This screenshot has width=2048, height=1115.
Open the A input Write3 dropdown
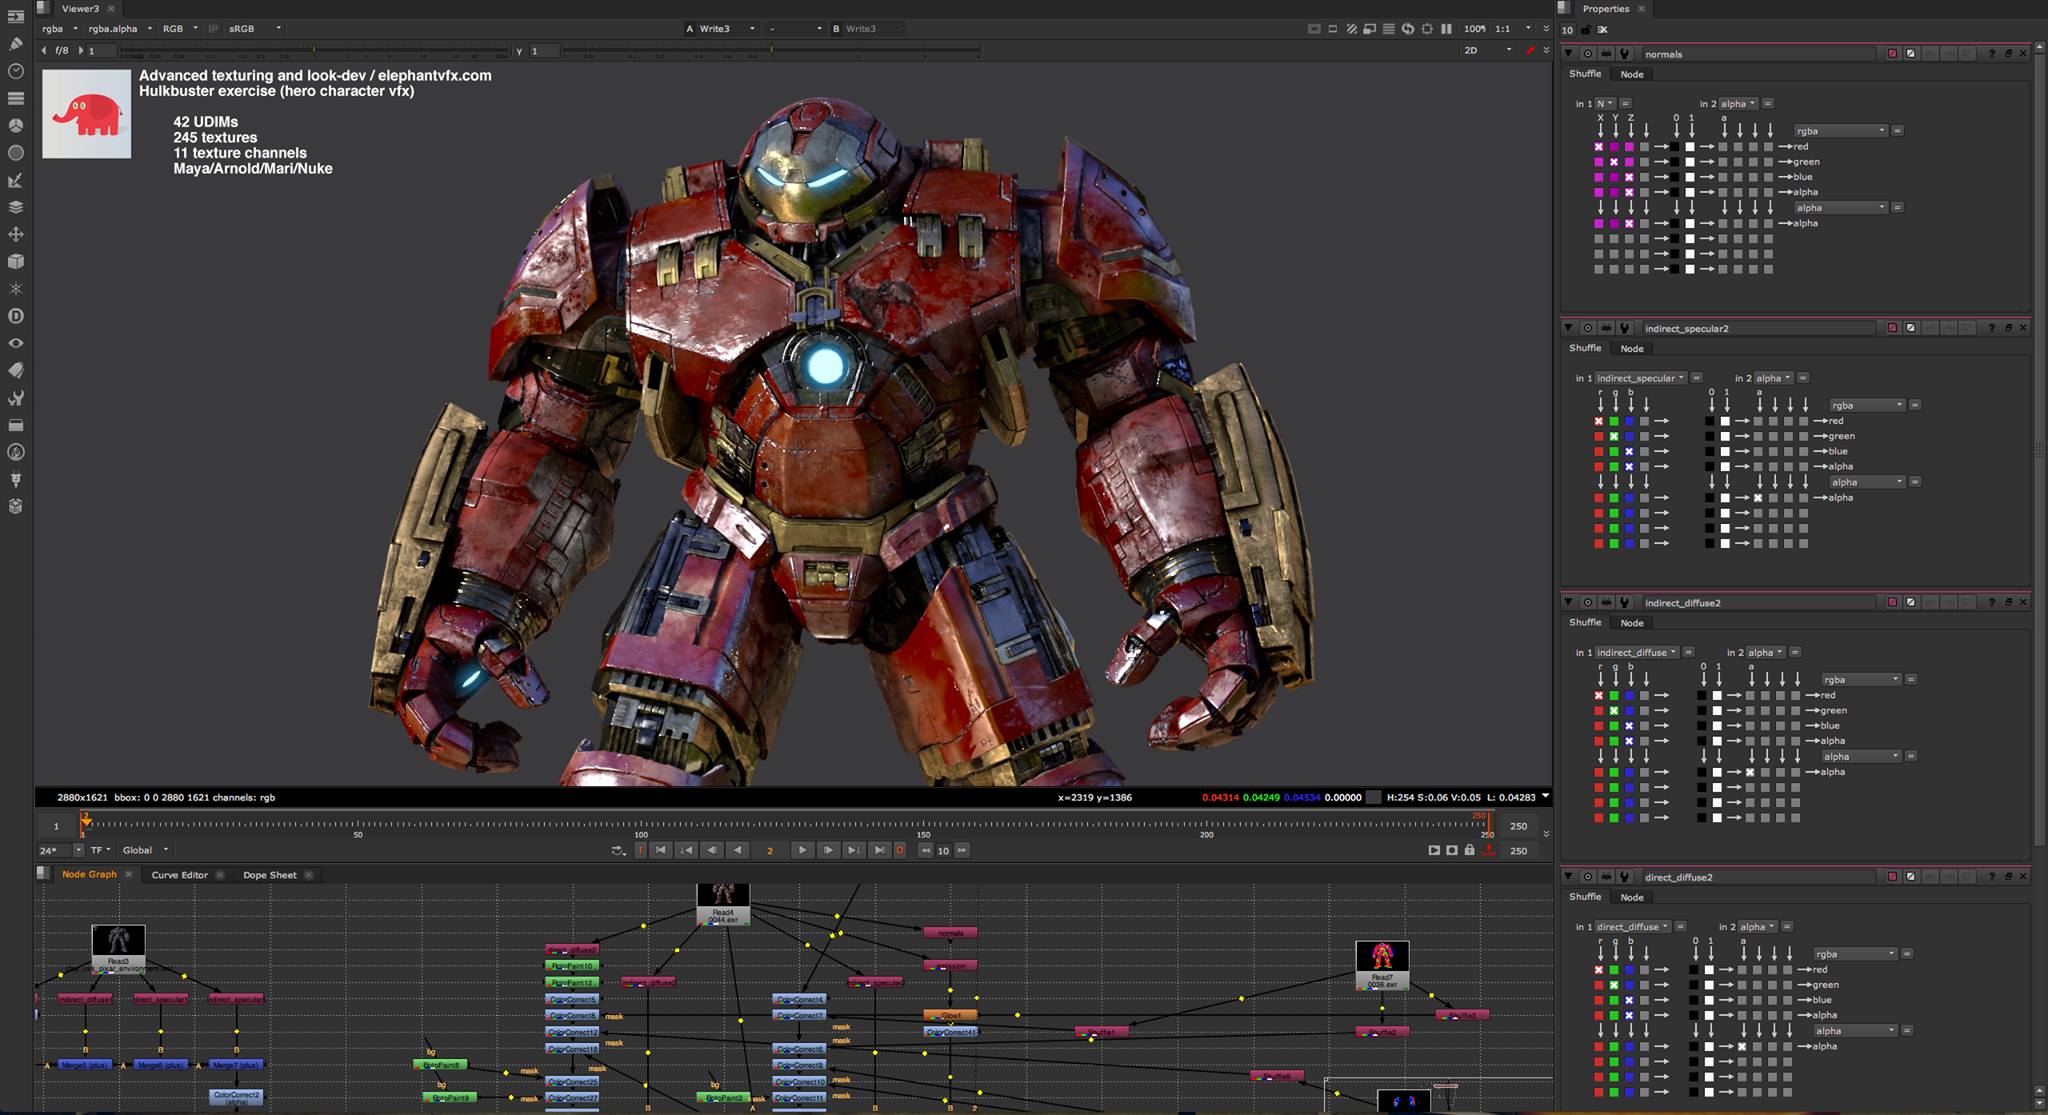coord(727,29)
